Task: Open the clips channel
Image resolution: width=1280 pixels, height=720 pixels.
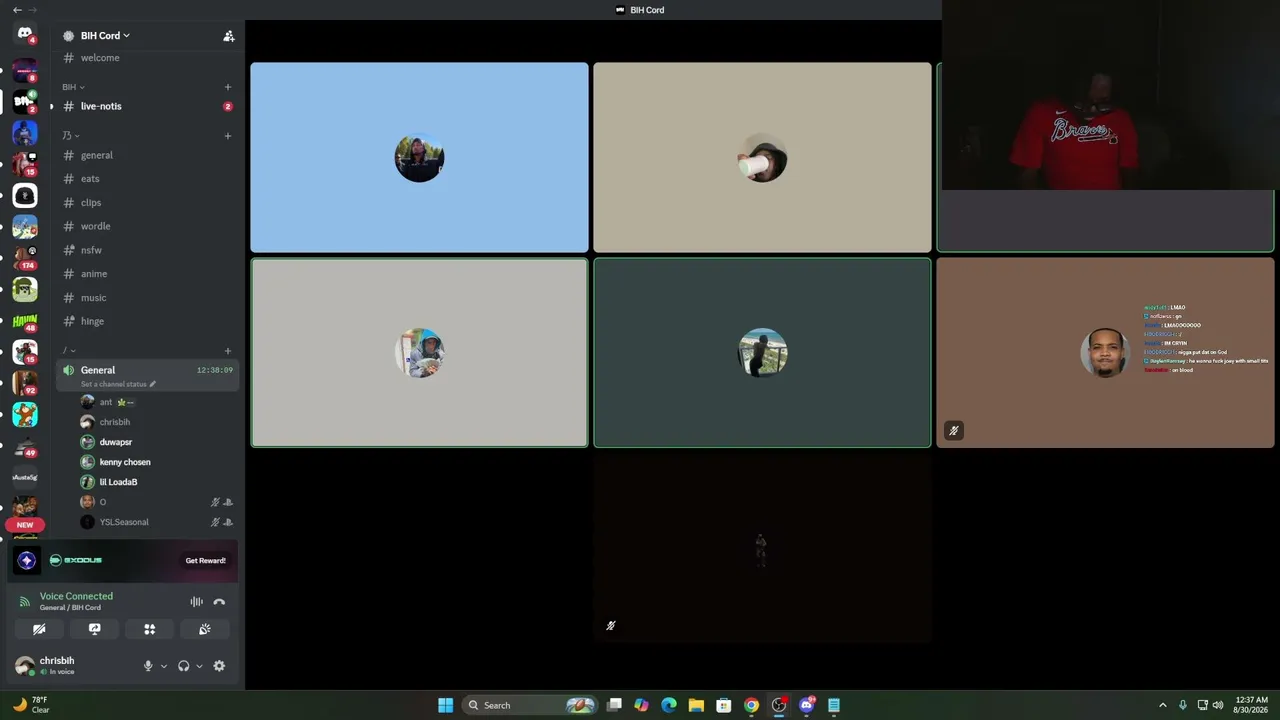Action: [147, 203]
